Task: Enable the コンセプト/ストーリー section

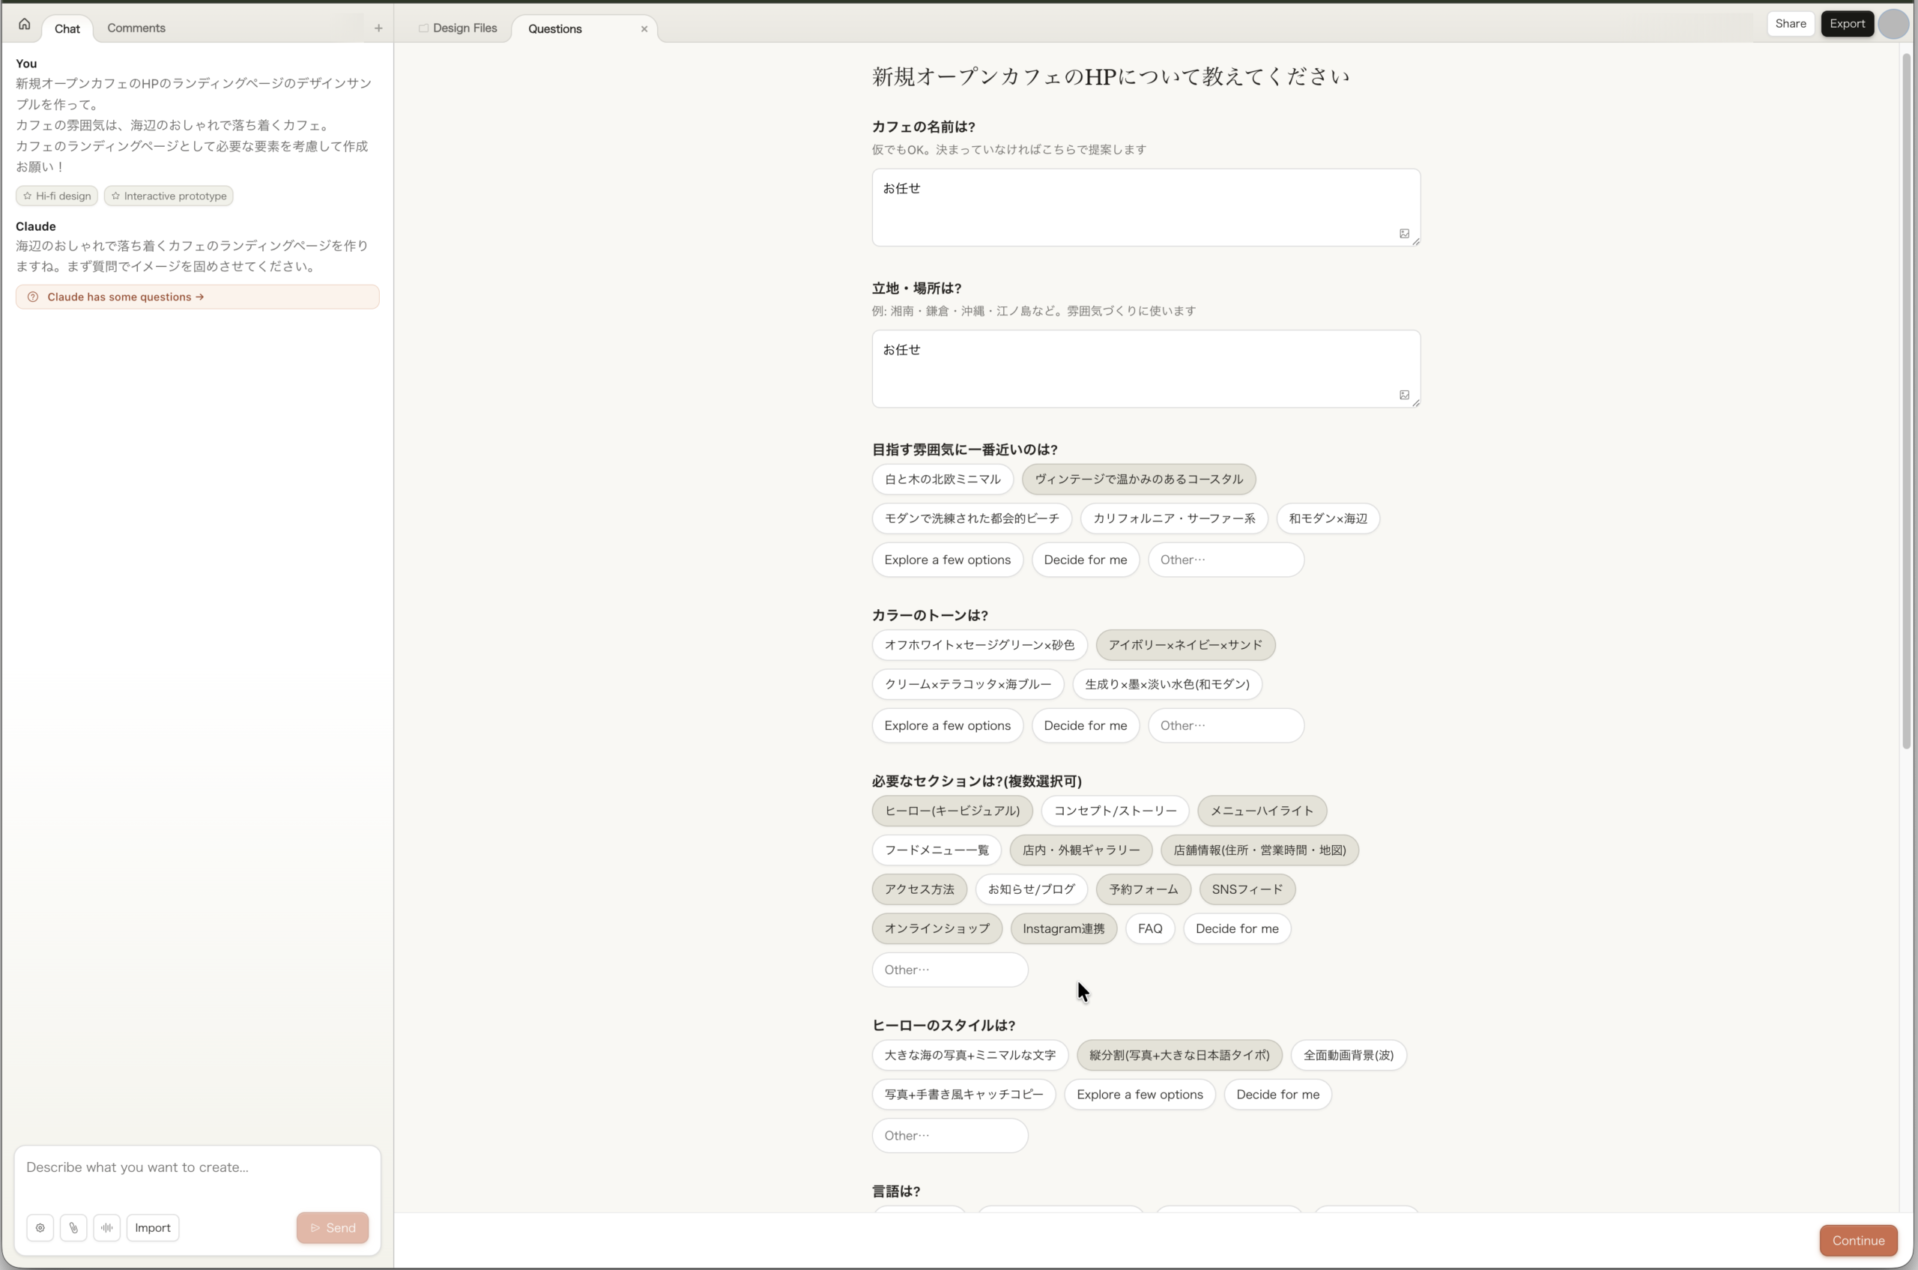Action: coord(1115,811)
